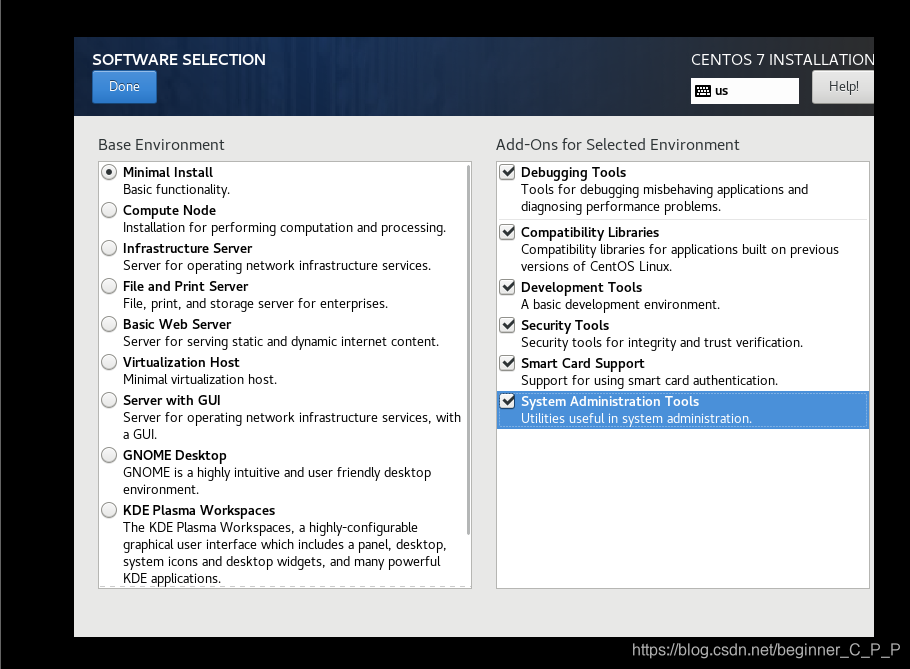The width and height of the screenshot is (910, 669).
Task: Click the Base Environment list scrollbar
Action: [x=468, y=350]
